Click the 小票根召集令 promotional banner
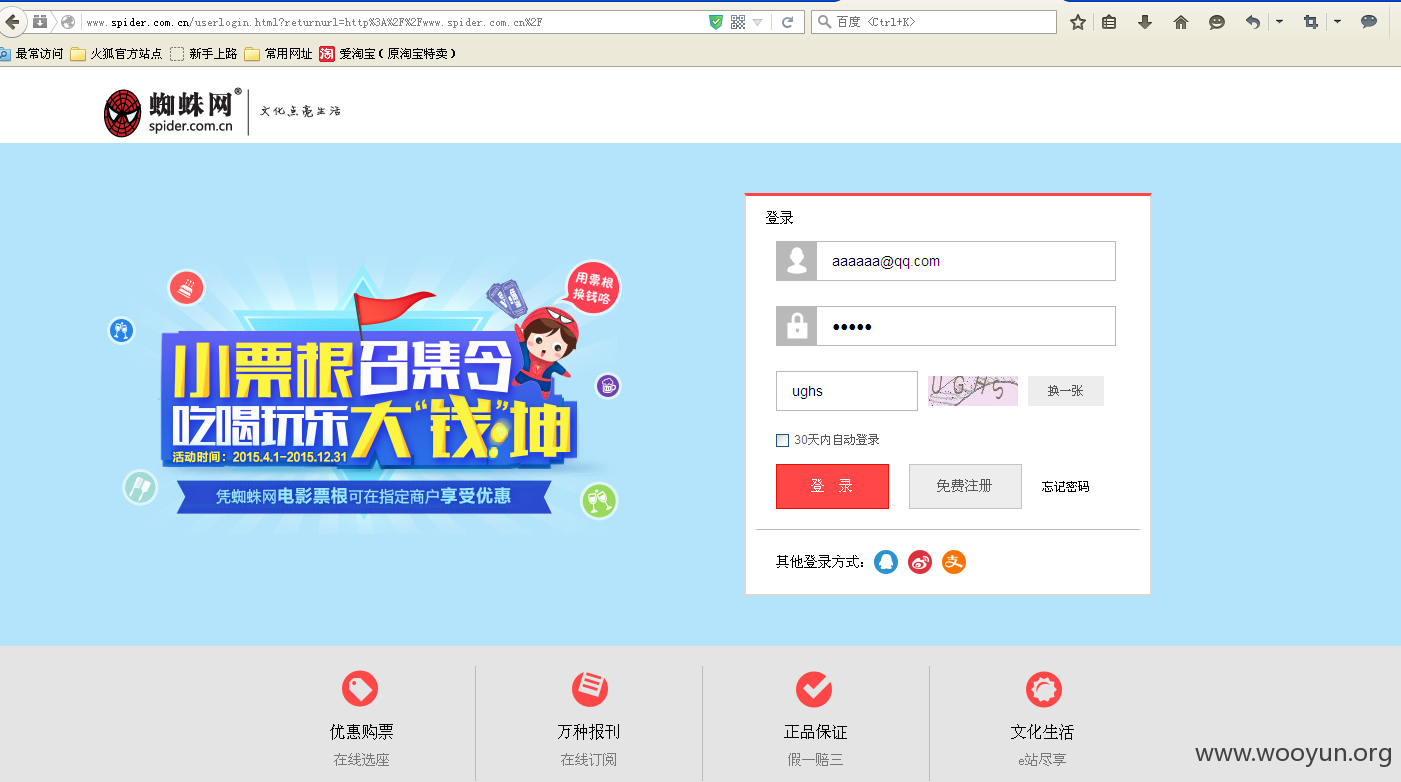Image resolution: width=1401 pixels, height=782 pixels. pos(365,395)
